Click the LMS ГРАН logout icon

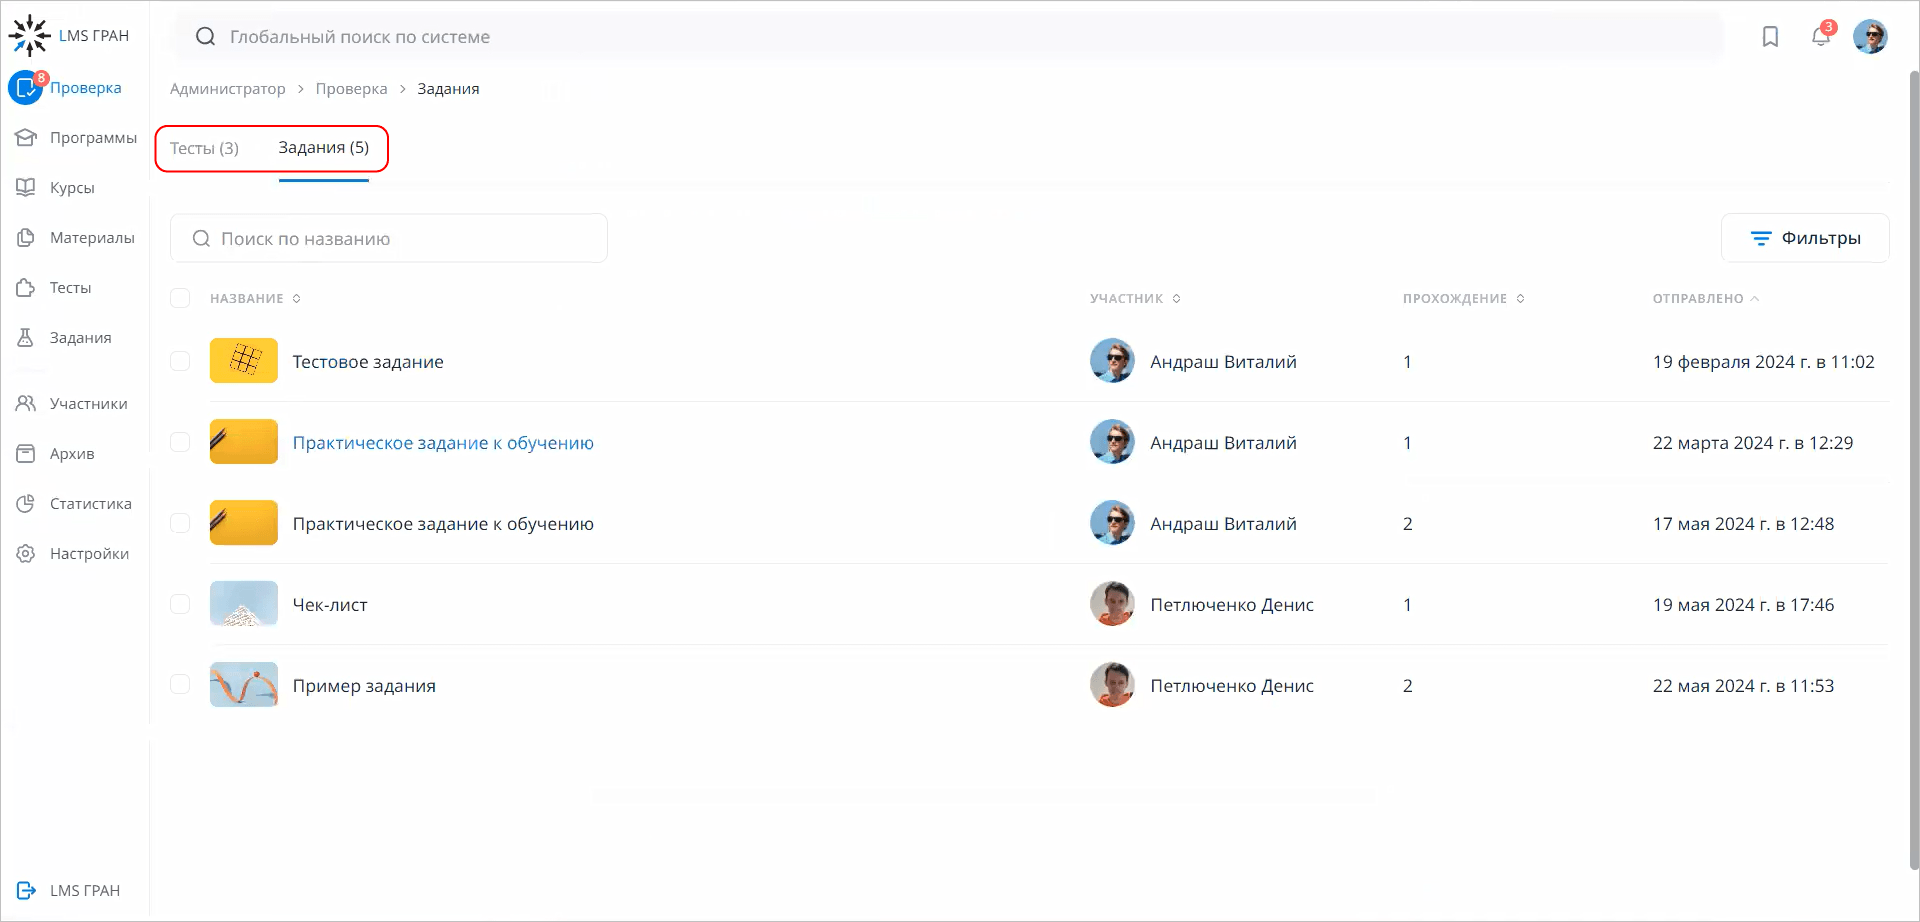26,890
